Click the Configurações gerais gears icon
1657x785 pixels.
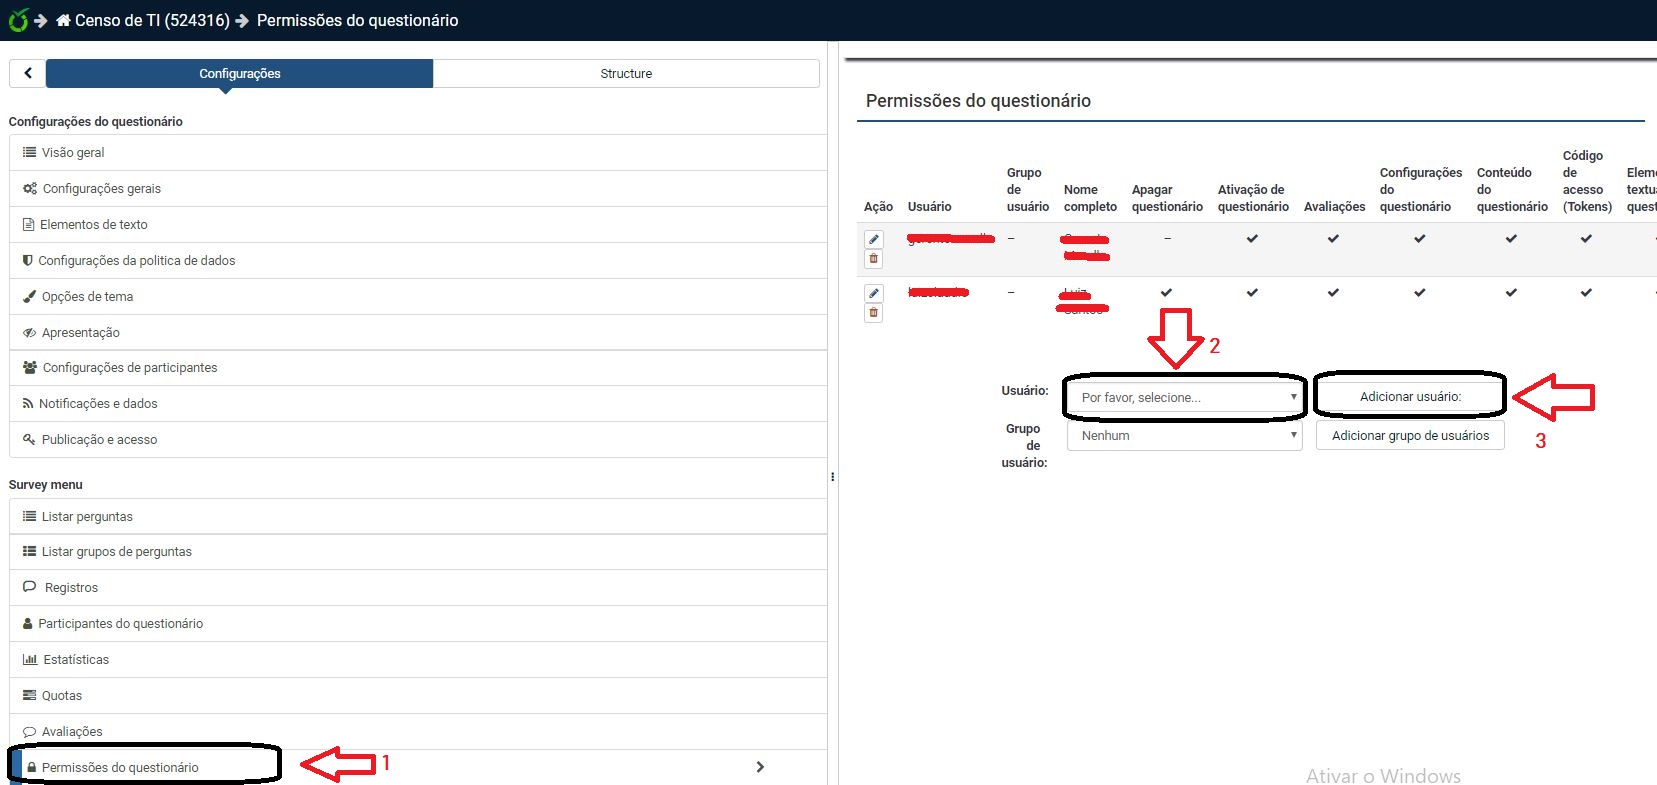30,188
